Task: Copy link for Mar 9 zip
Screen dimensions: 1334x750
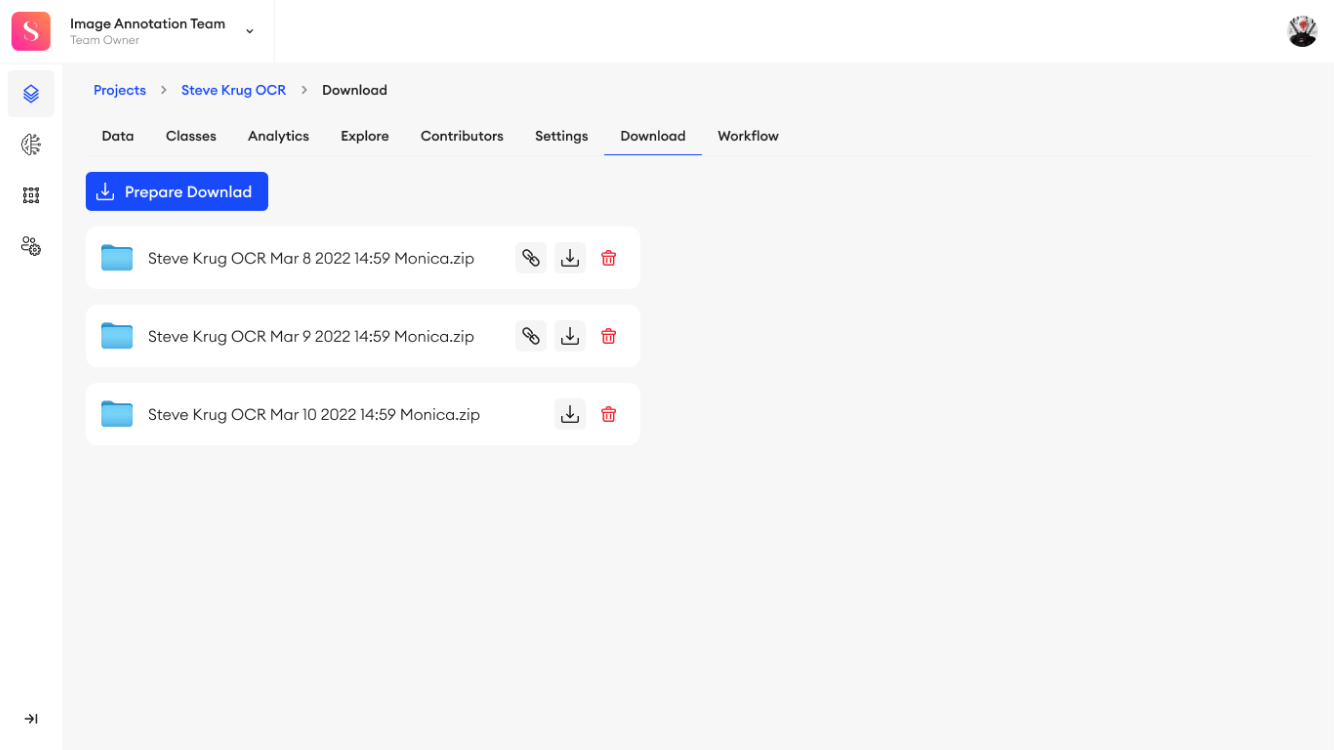Action: click(531, 336)
